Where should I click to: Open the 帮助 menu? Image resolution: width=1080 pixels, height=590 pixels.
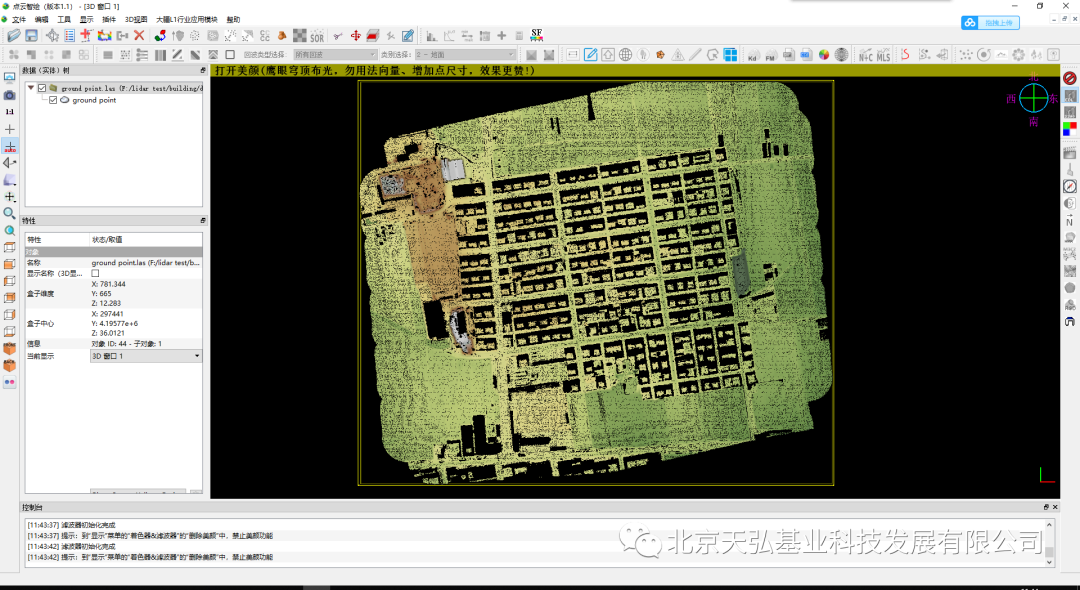(x=233, y=19)
